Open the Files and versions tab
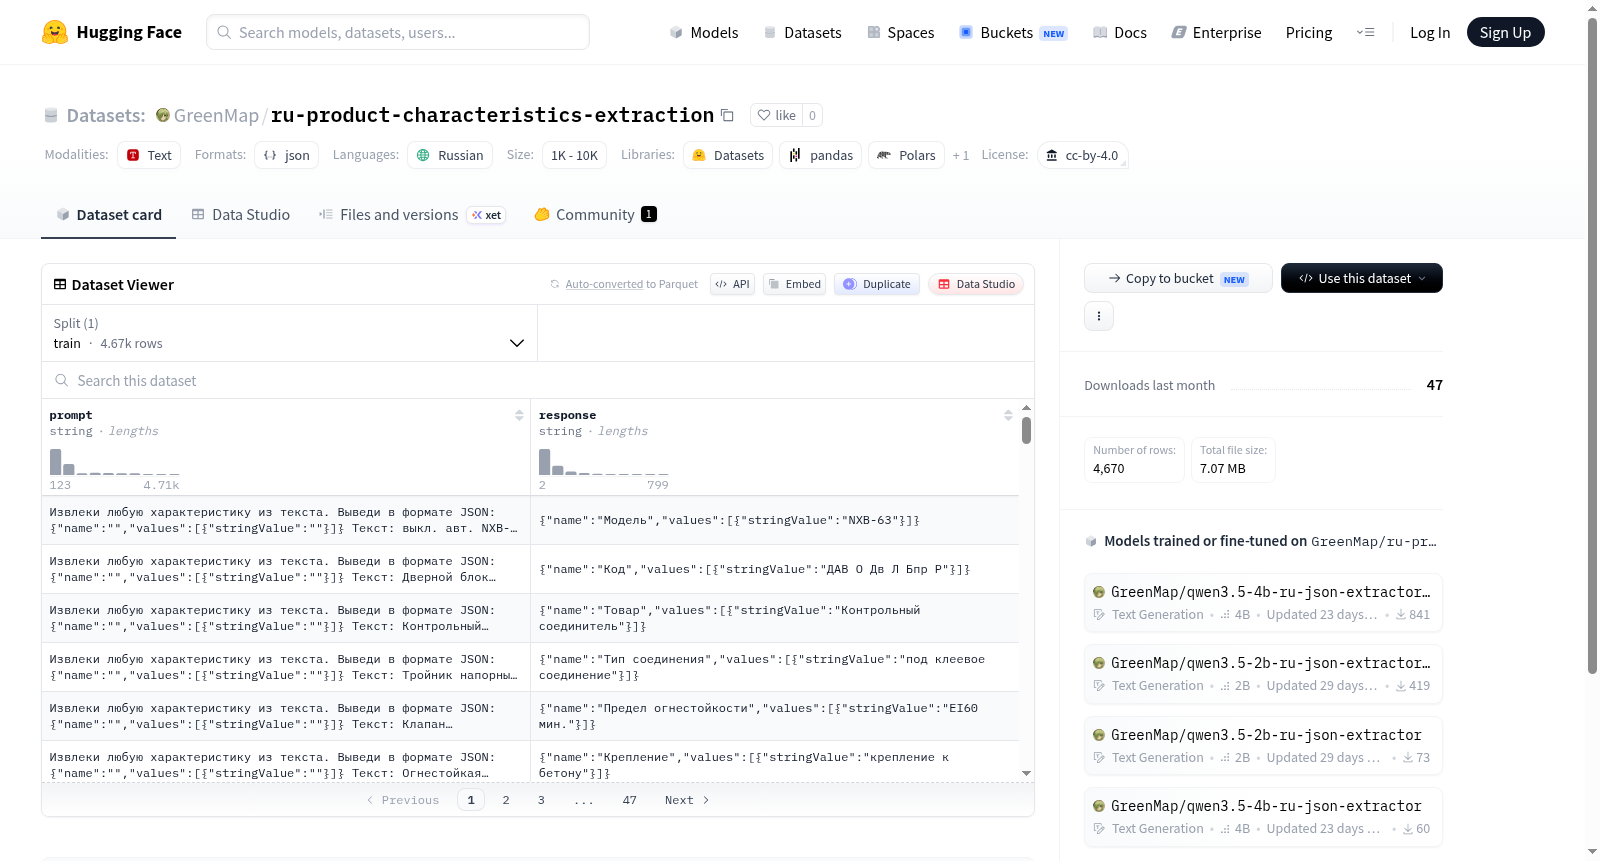 point(412,214)
